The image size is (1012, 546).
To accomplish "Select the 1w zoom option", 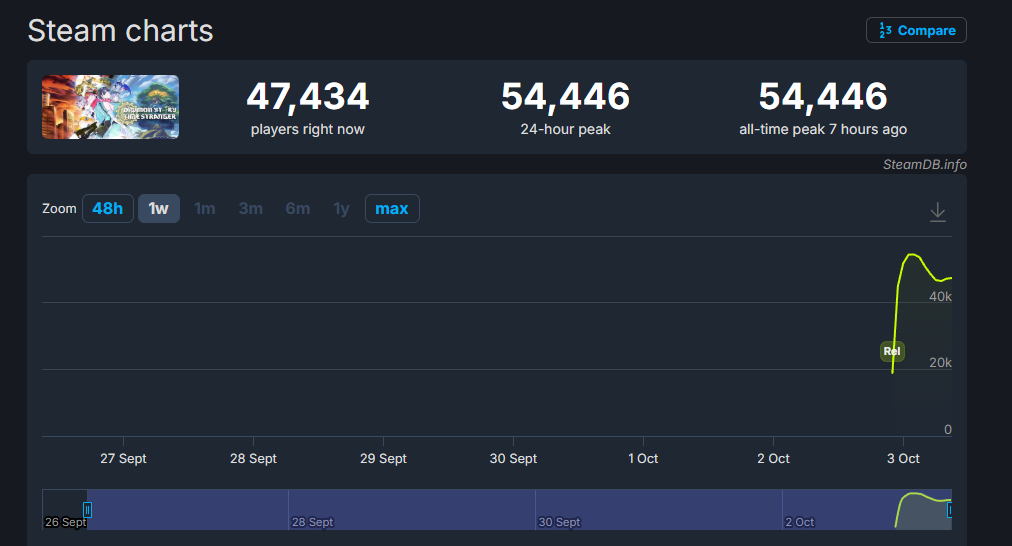I will (x=158, y=208).
